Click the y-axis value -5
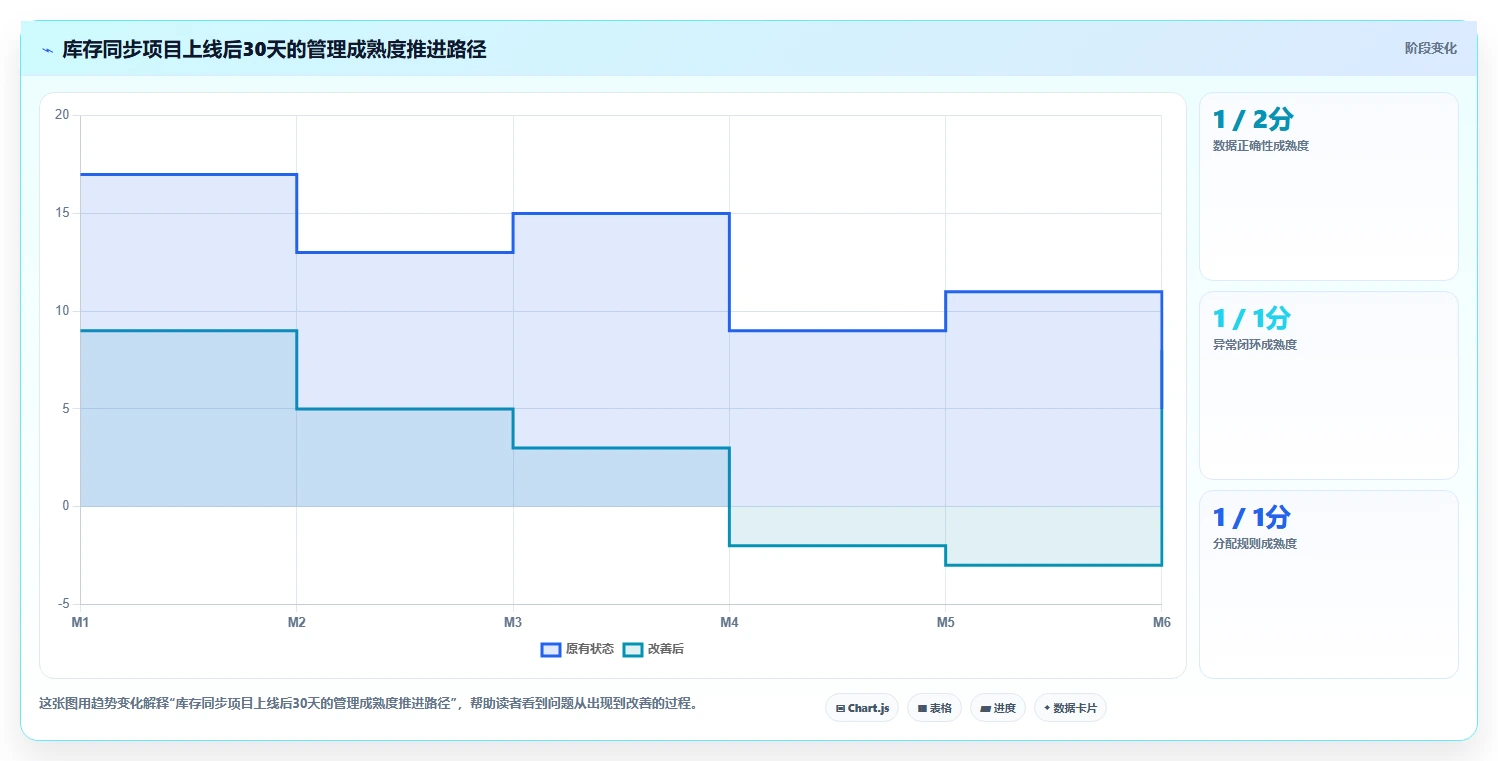1498x761 pixels. click(64, 604)
